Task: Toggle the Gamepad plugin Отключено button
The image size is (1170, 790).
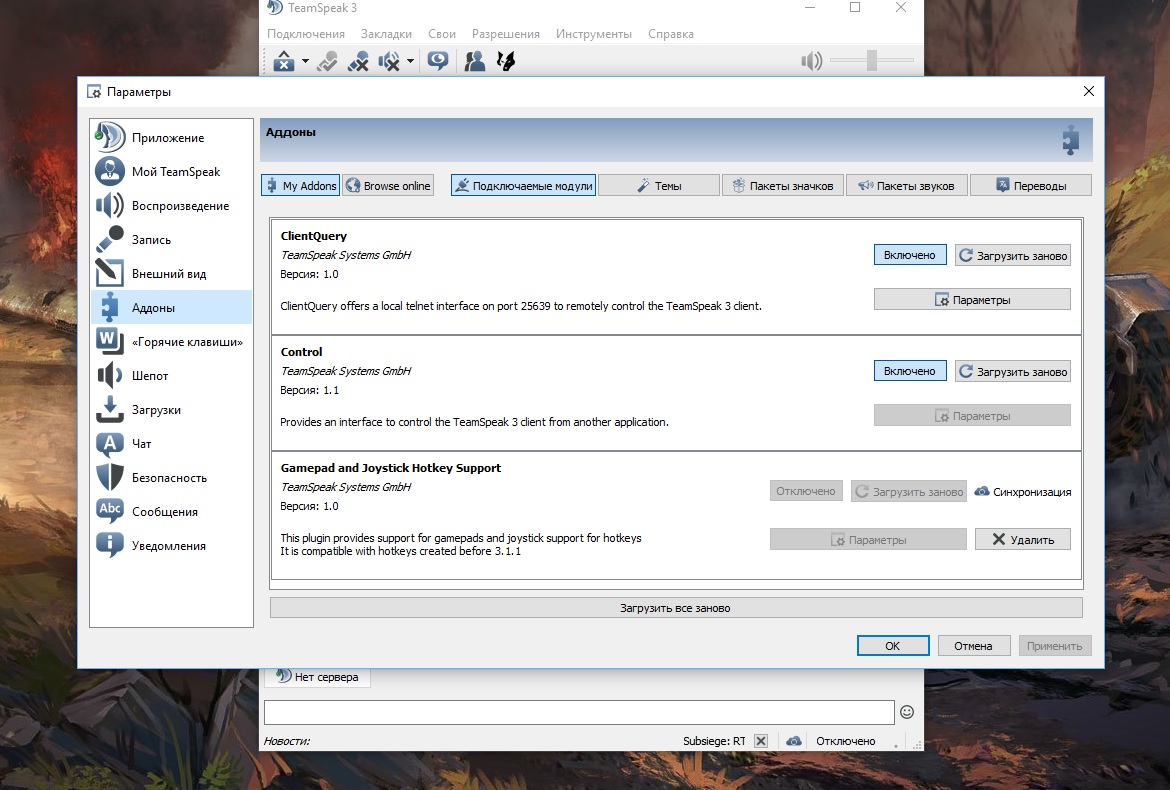Action: point(806,491)
